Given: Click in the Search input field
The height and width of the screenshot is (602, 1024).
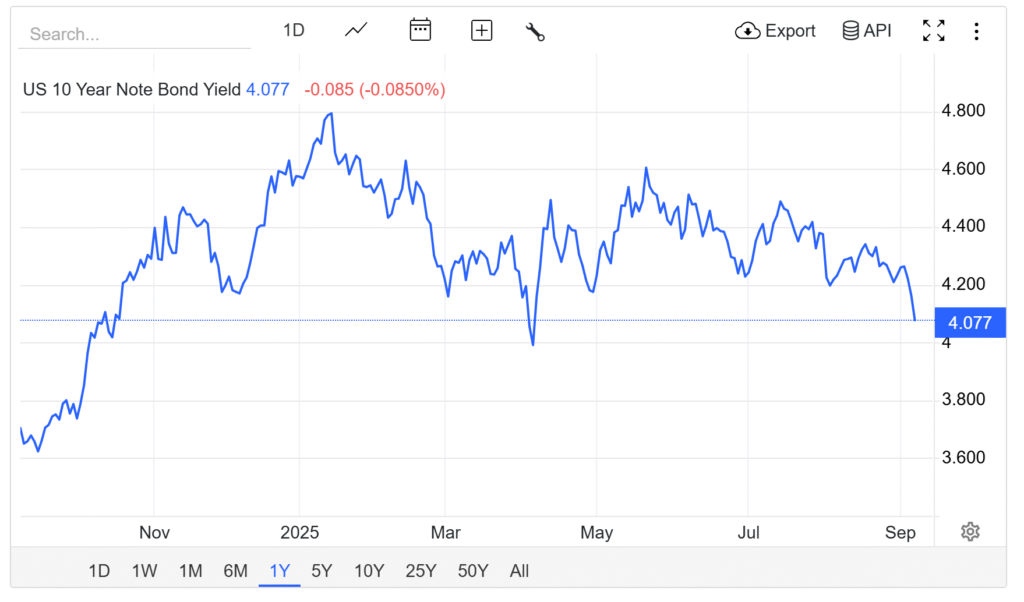Looking at the screenshot, I should pyautogui.click(x=134, y=34).
